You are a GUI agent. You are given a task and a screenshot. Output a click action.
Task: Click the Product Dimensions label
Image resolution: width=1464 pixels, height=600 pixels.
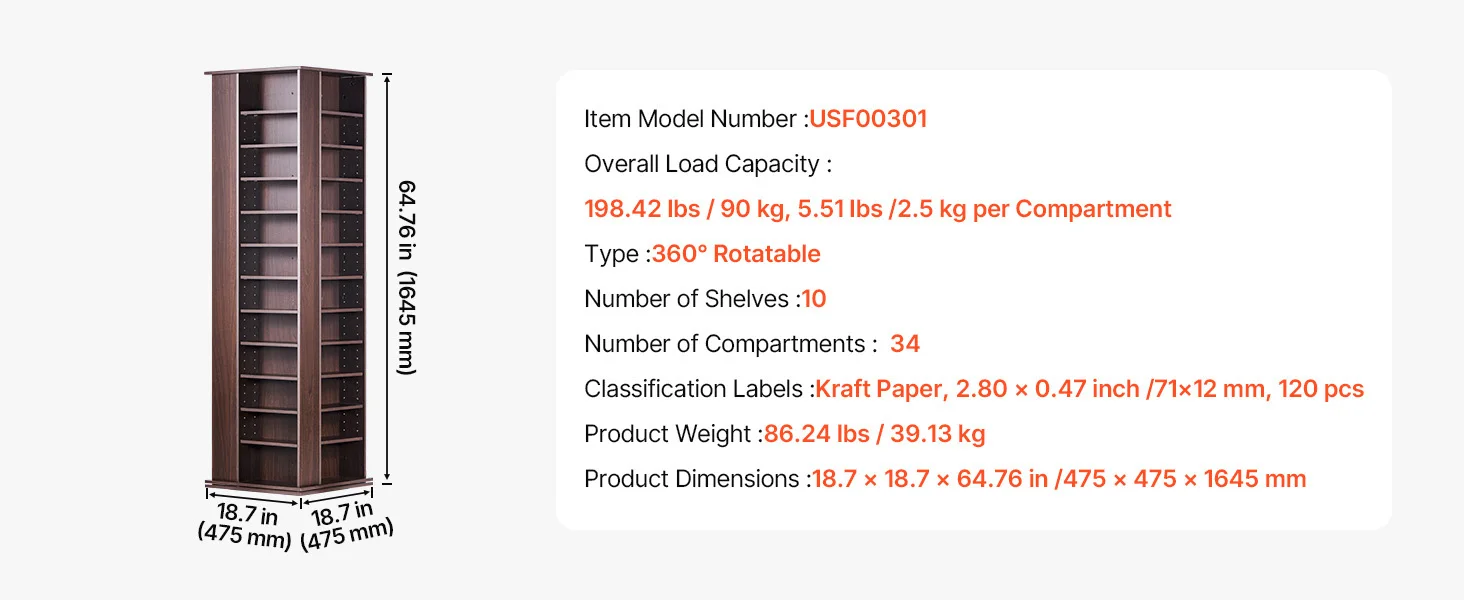click(x=697, y=479)
